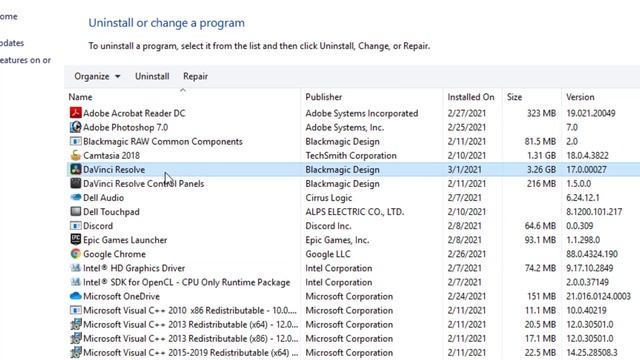Click the Microsoft OneDrive cloud icon
Viewport: 640px width, 360px height.
click(76, 296)
